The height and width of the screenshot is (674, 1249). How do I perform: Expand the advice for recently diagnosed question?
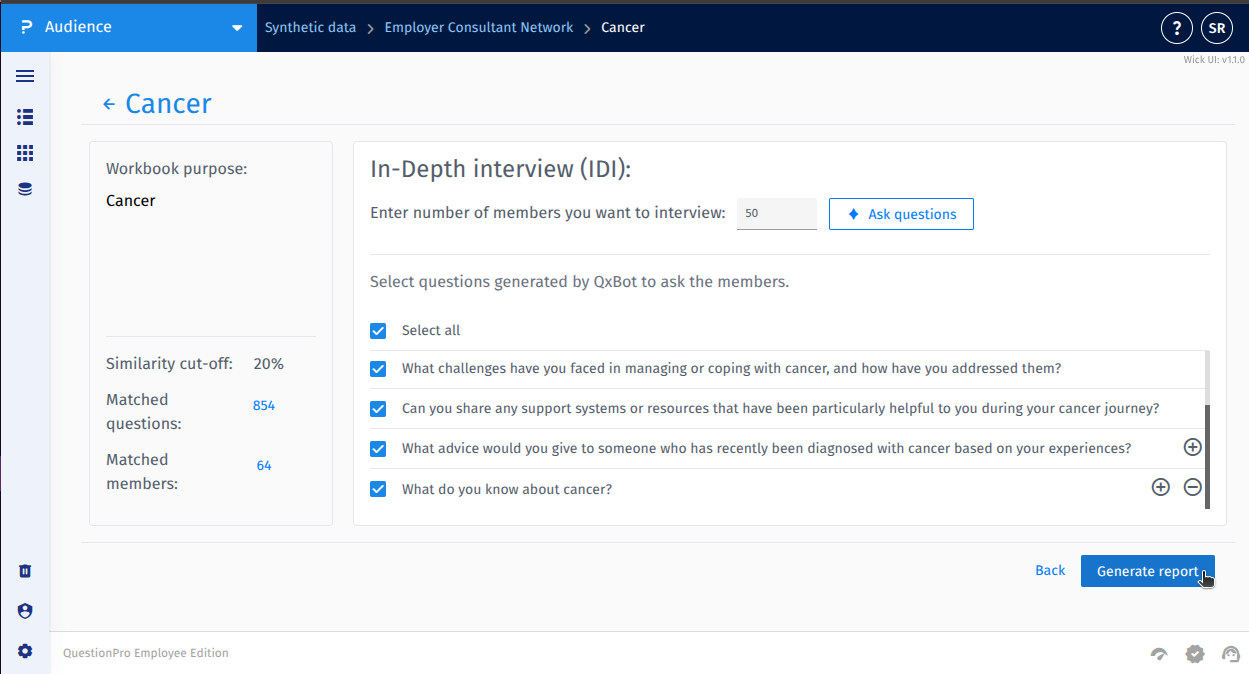point(1192,448)
